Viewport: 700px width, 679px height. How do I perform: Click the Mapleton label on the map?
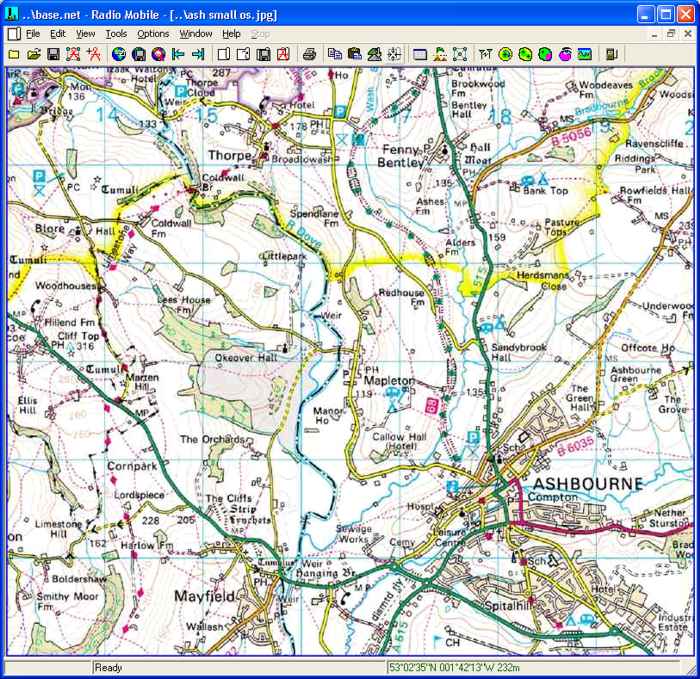(389, 381)
